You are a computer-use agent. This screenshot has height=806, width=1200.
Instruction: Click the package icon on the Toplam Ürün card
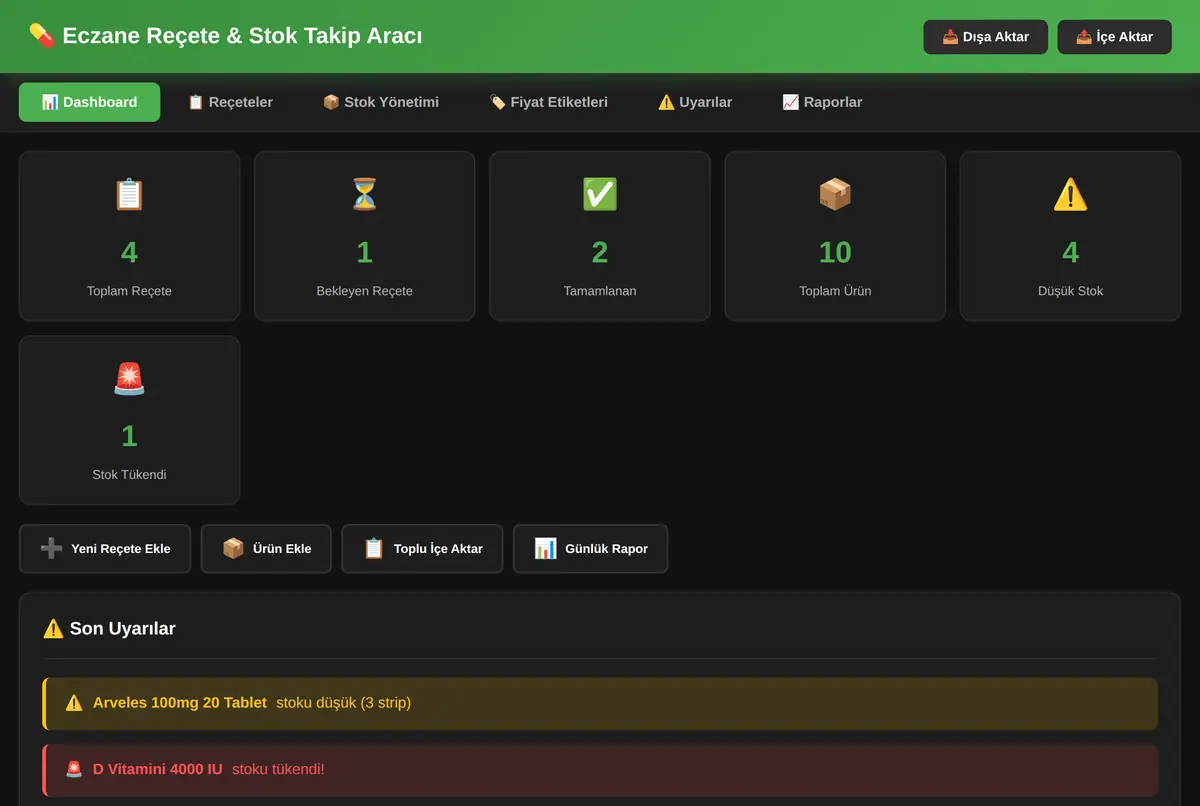pos(835,194)
